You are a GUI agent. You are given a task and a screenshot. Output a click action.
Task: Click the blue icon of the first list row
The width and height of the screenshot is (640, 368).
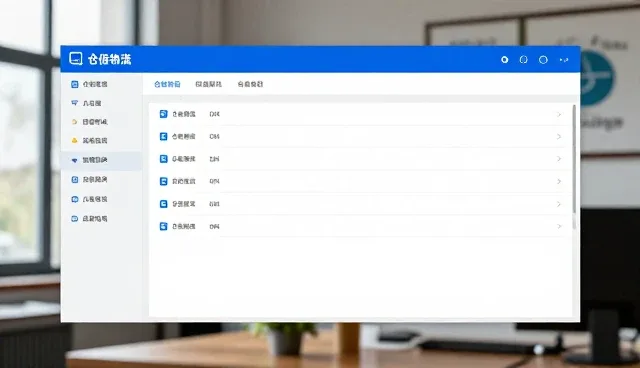163,114
